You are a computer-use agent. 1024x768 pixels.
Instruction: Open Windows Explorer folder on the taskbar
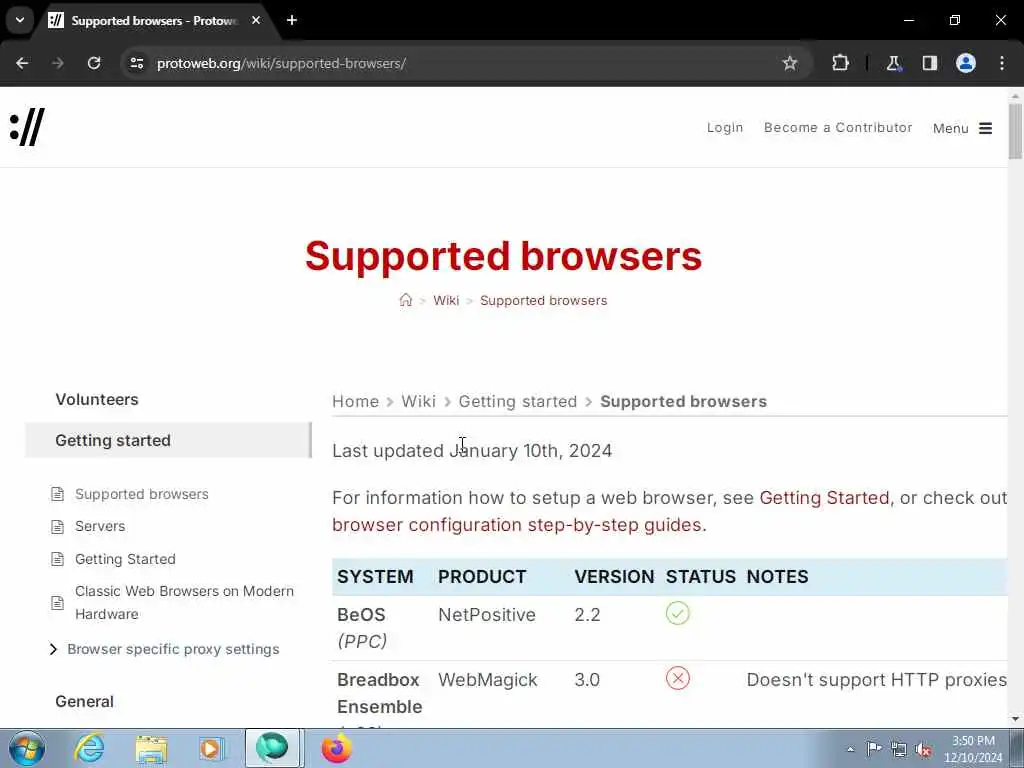pyautogui.click(x=152, y=748)
